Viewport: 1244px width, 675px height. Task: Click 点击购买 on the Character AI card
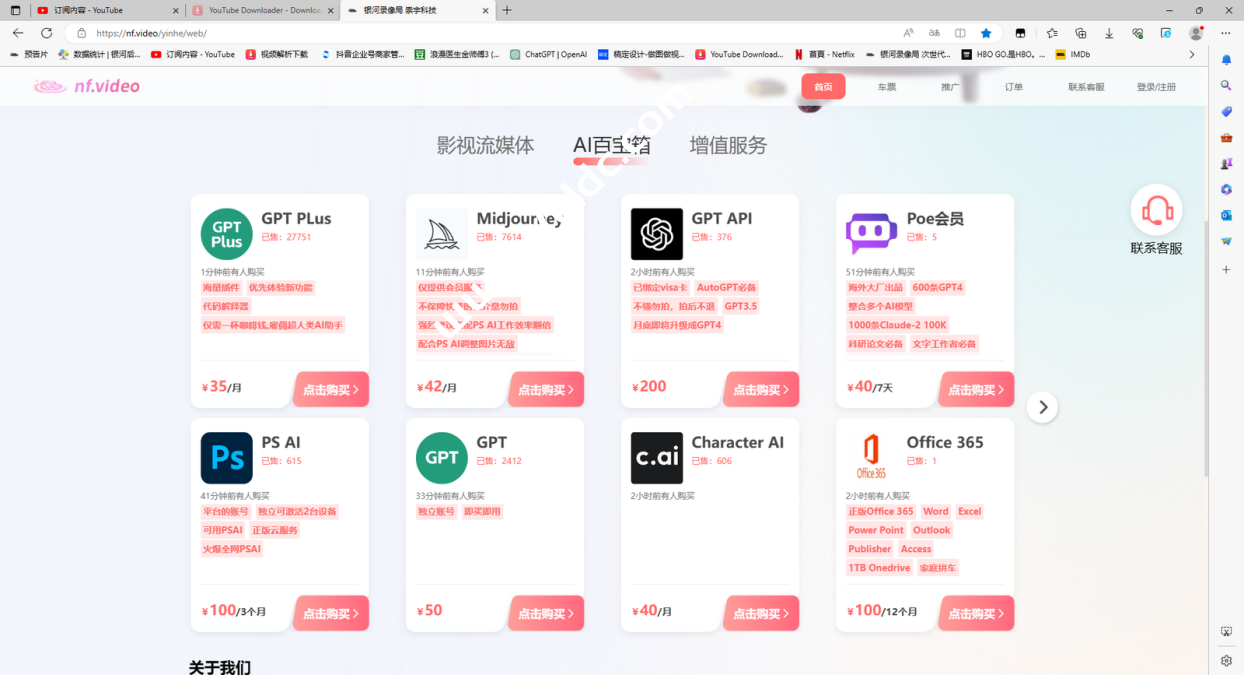[x=761, y=613]
